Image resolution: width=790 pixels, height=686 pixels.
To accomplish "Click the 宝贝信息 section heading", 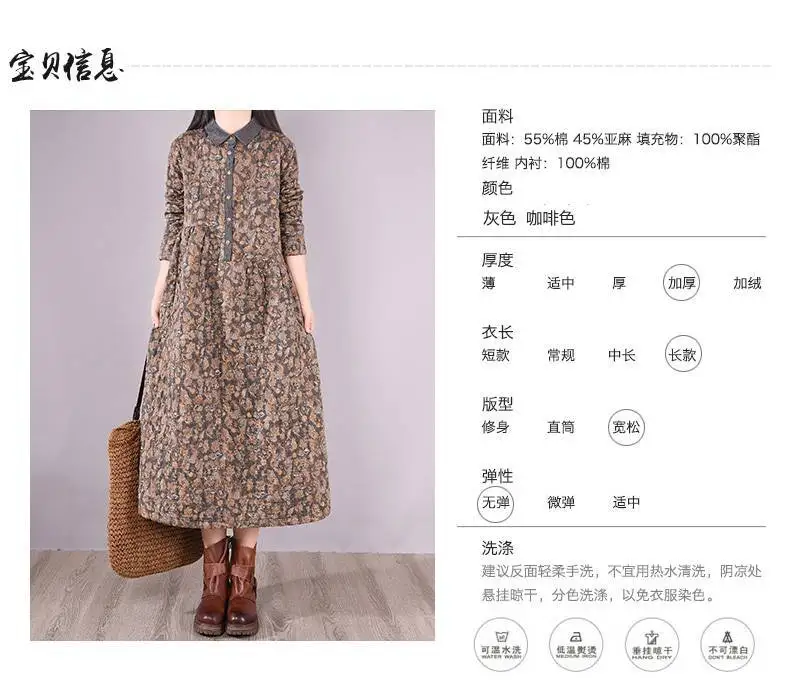I will 65,66.
